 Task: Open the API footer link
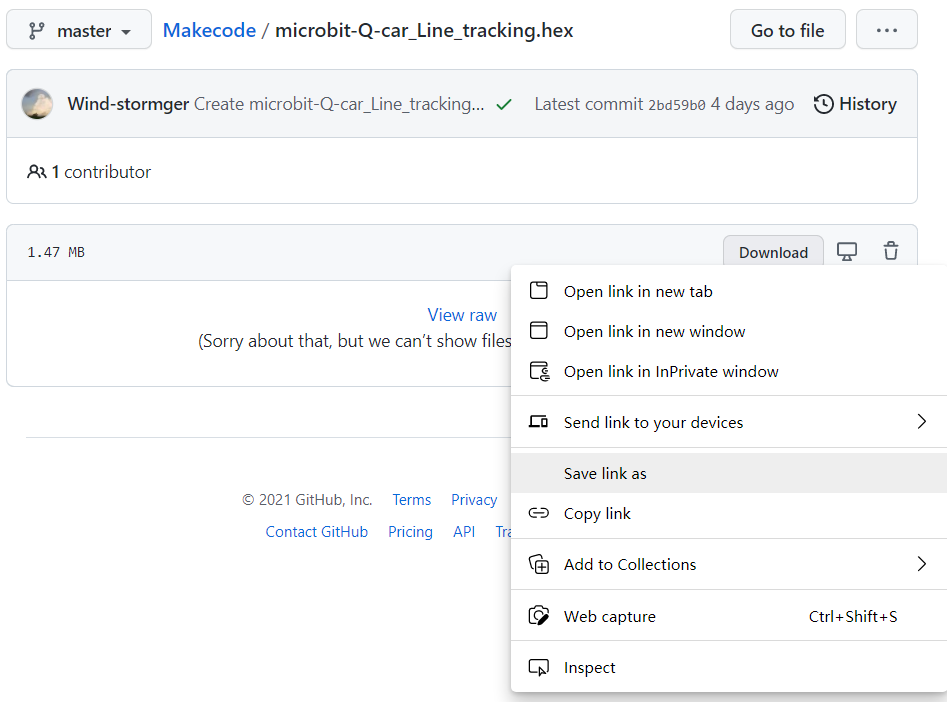464,532
